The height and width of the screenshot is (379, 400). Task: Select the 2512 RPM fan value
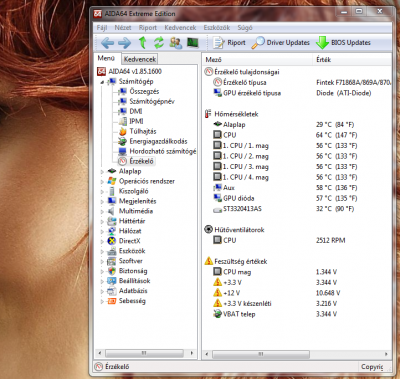[x=331, y=240]
